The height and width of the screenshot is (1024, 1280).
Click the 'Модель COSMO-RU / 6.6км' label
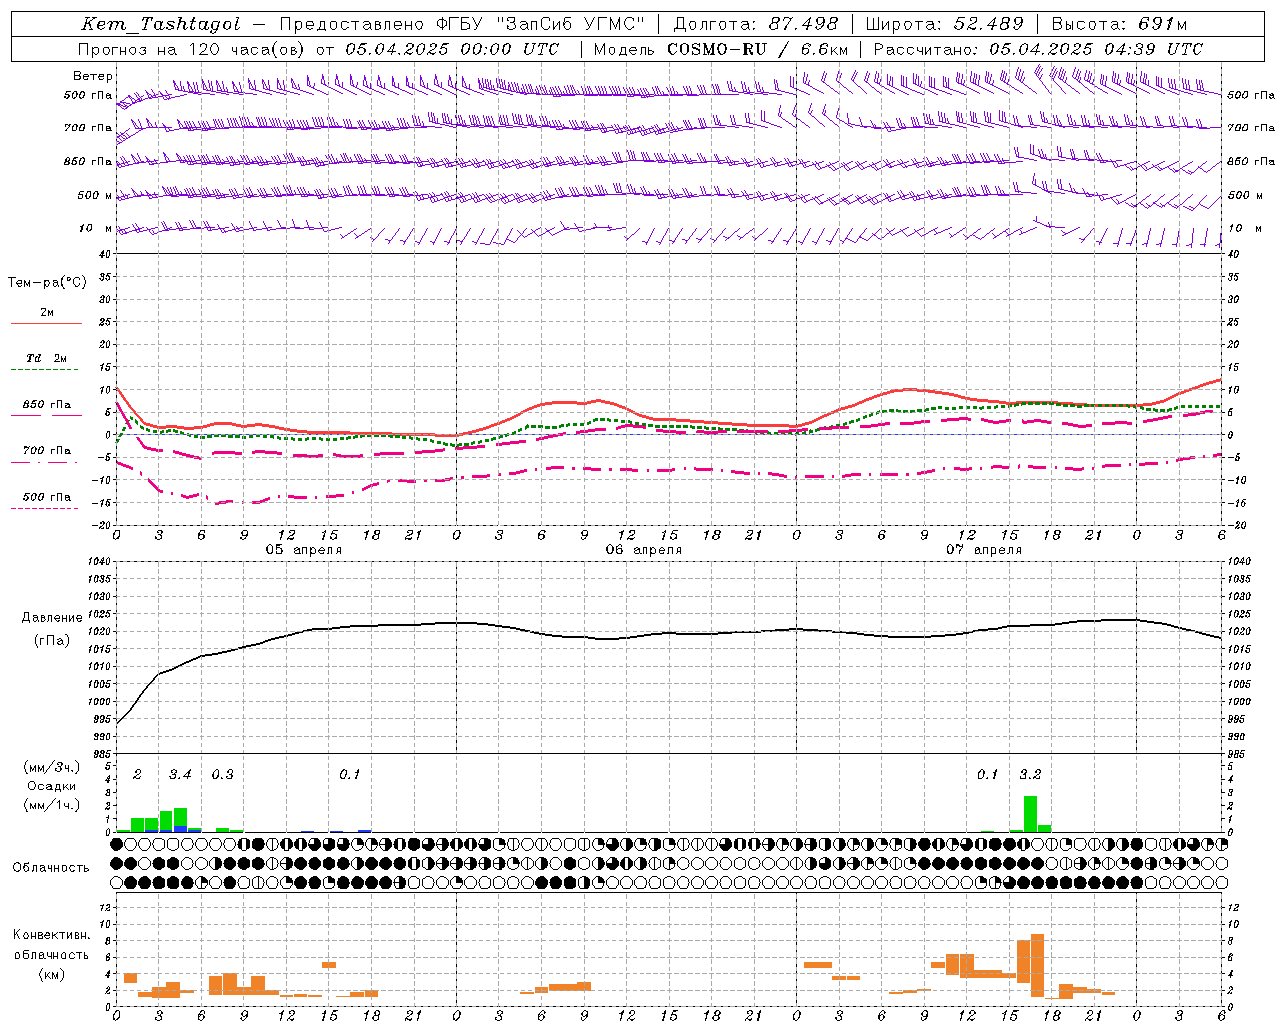(721, 49)
